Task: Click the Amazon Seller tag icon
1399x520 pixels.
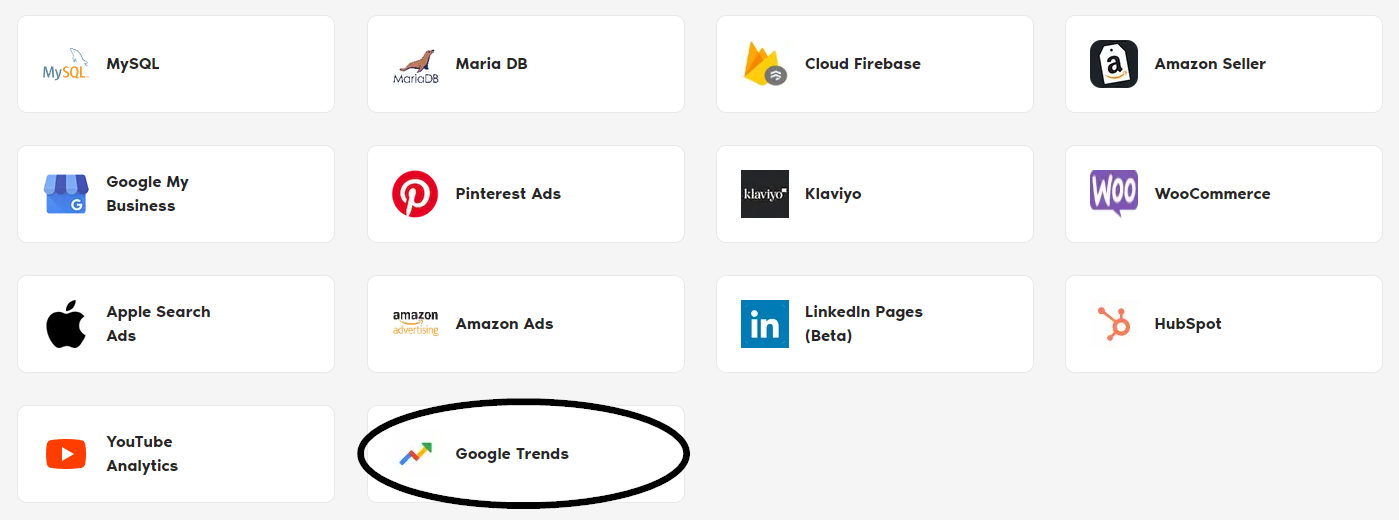Action: coord(1114,64)
